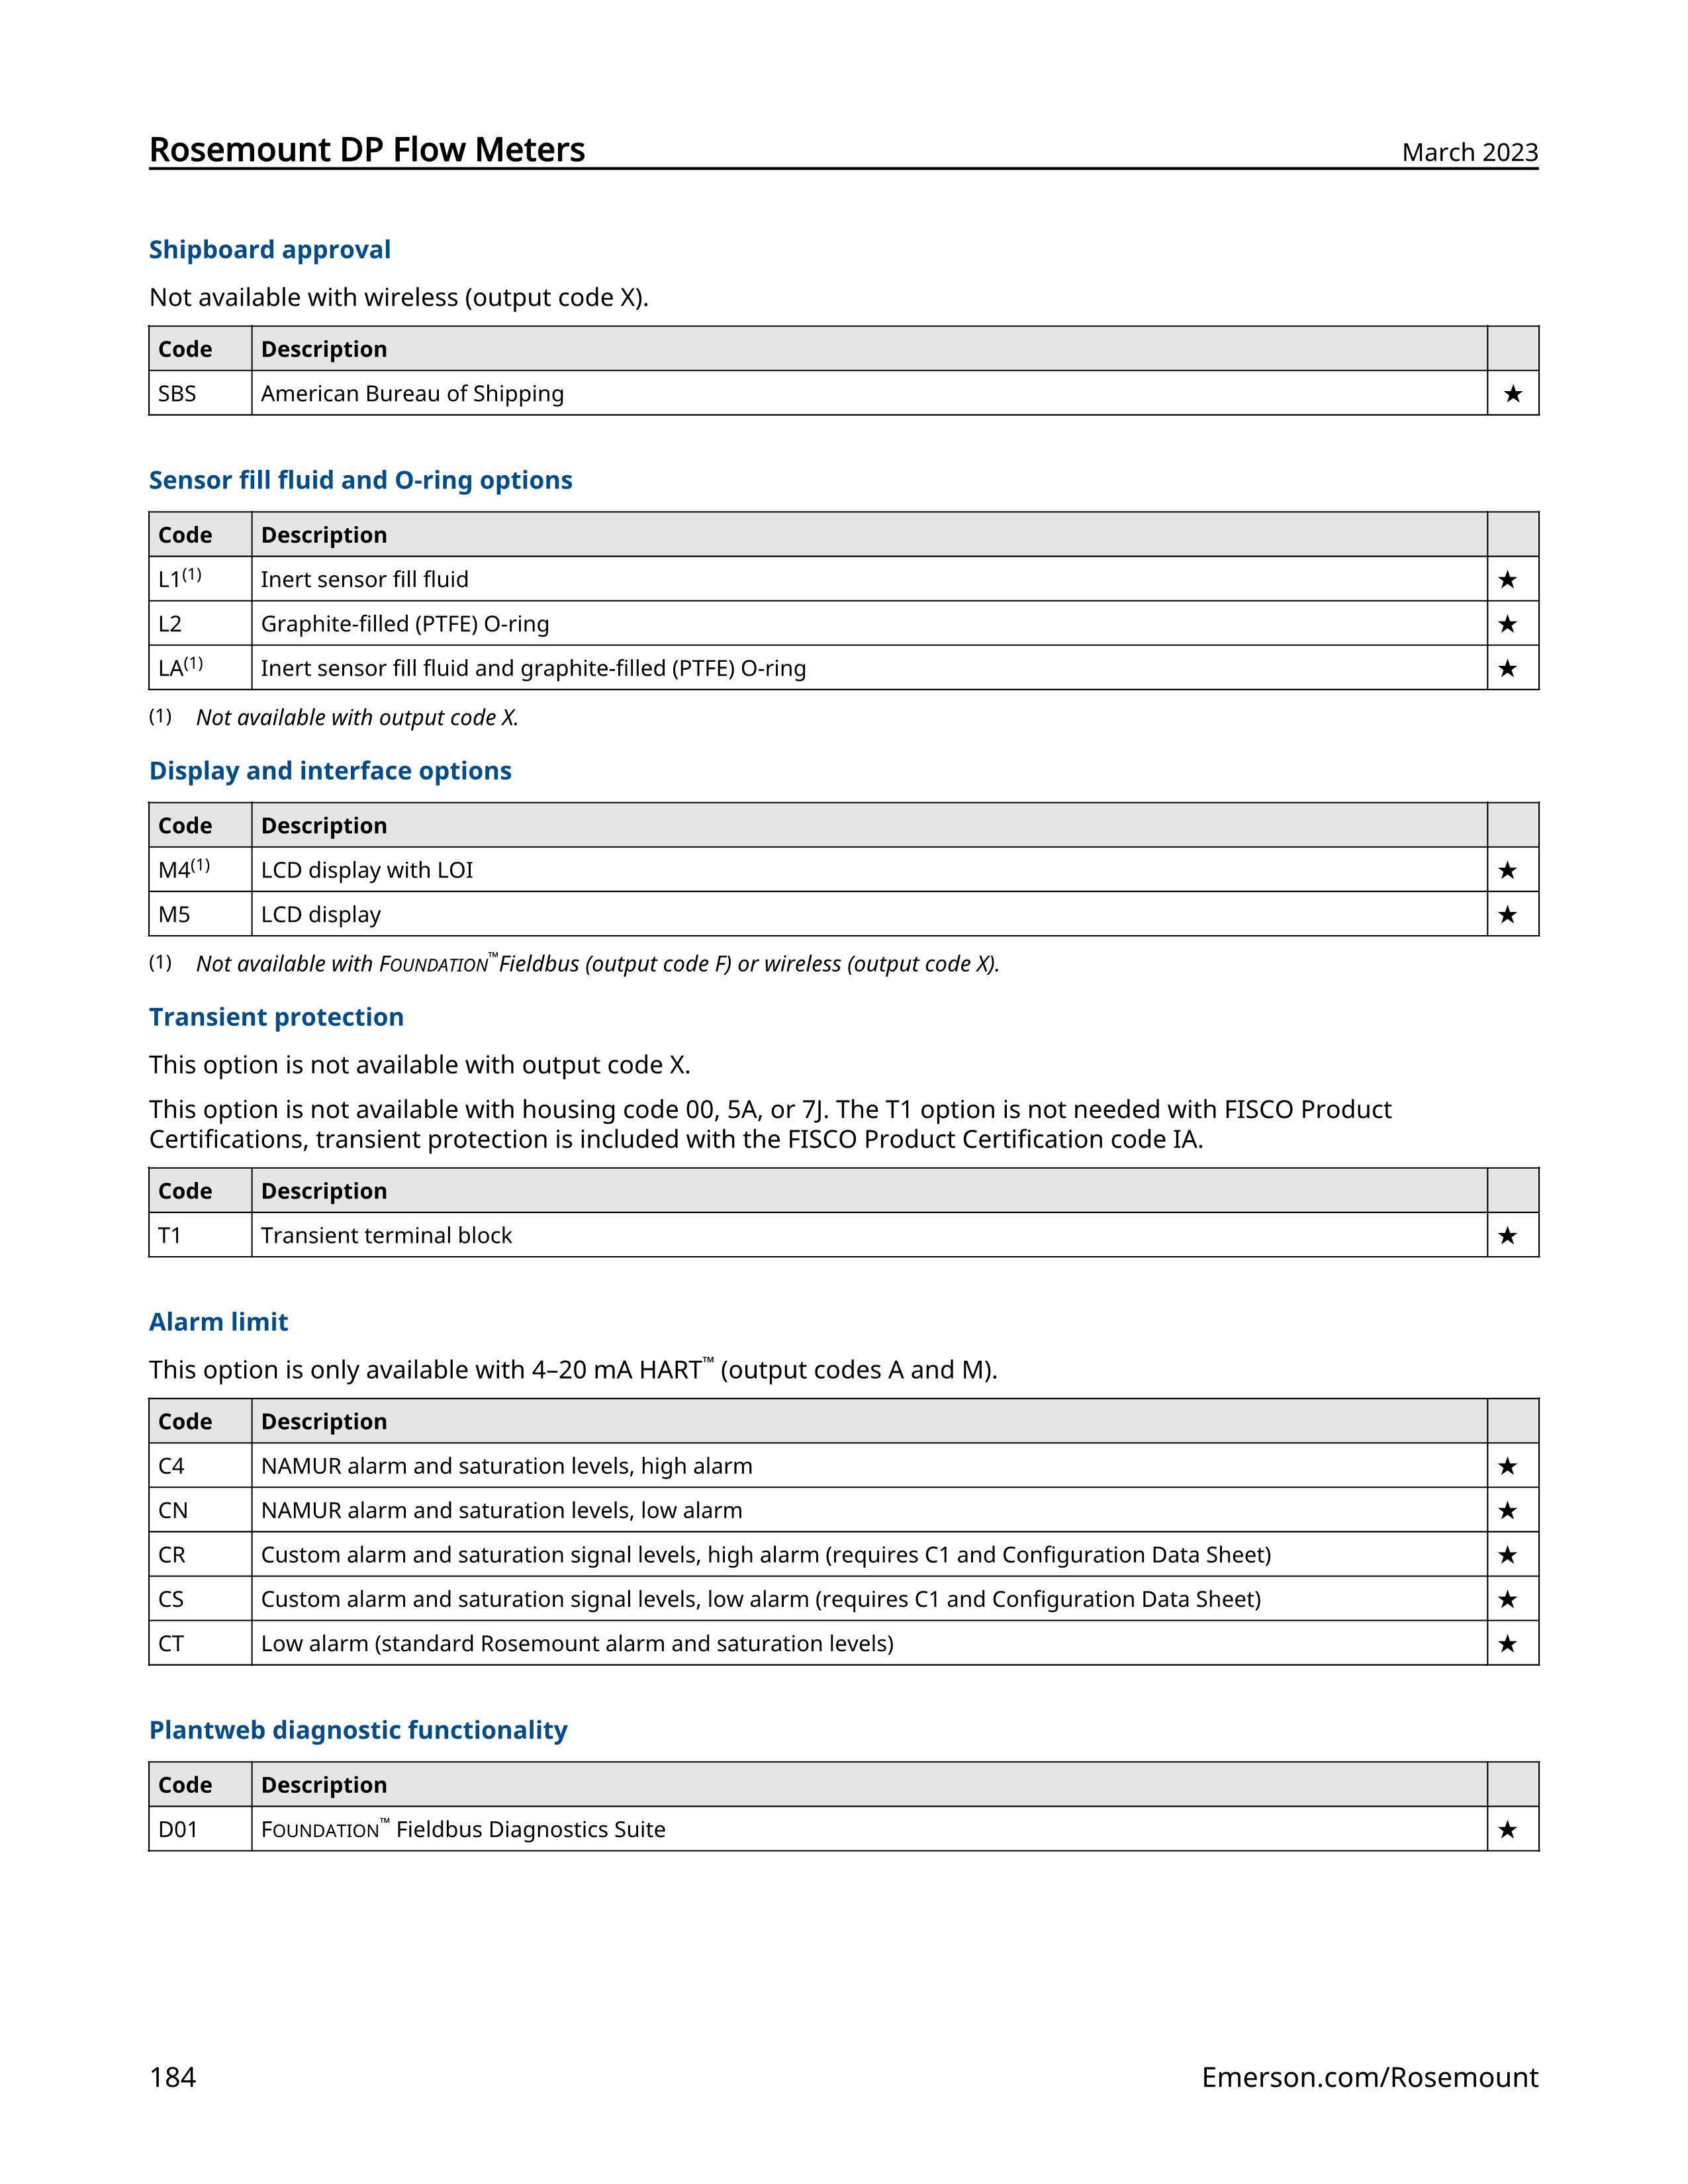Click the star in the CT Low alarm row
This screenshot has width=1688, height=2184.
tap(1508, 1644)
